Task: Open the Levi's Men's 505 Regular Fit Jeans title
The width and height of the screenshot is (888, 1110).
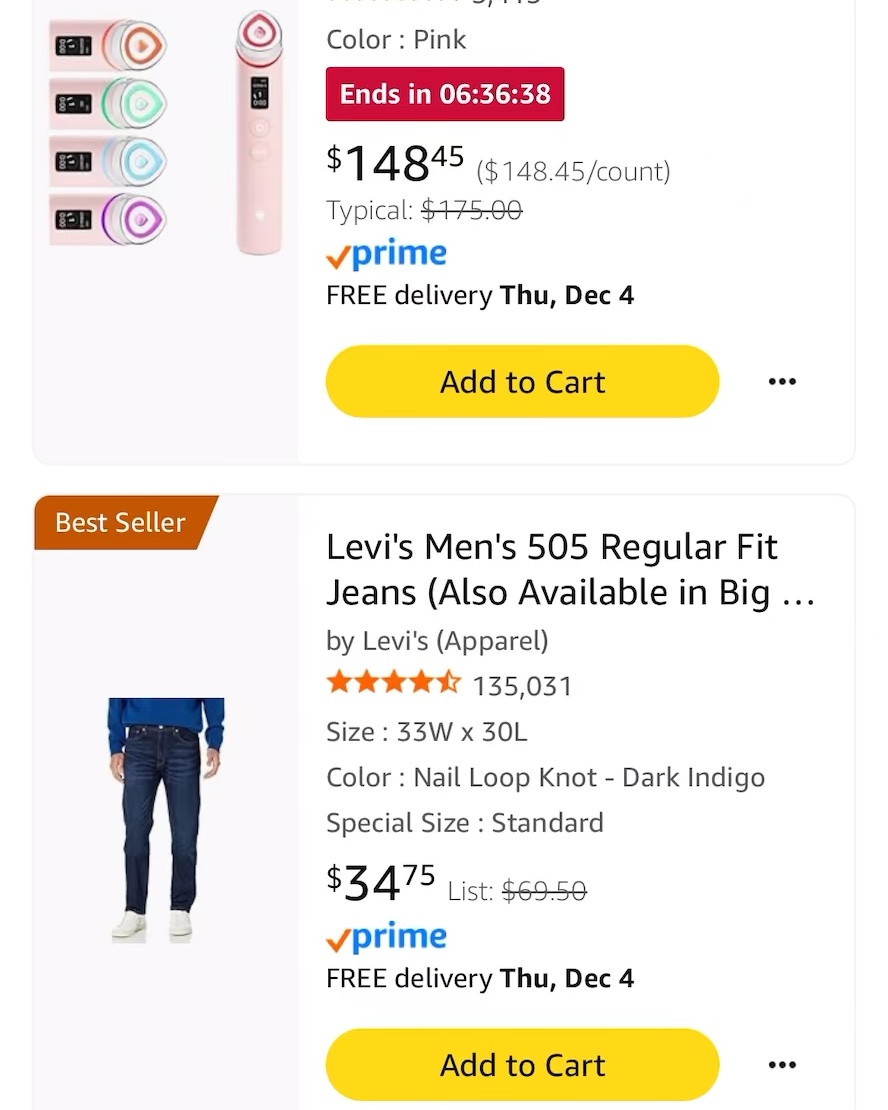Action: [x=571, y=568]
